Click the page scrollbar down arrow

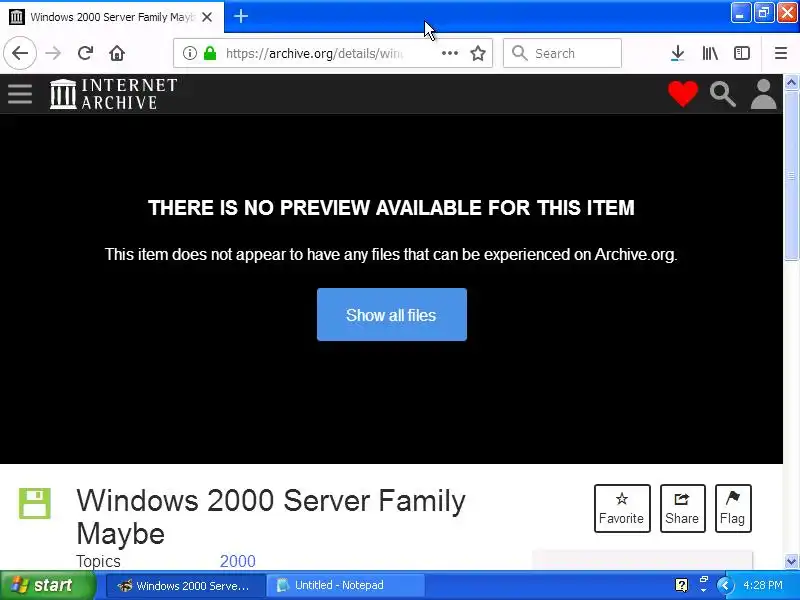pyautogui.click(x=791, y=561)
